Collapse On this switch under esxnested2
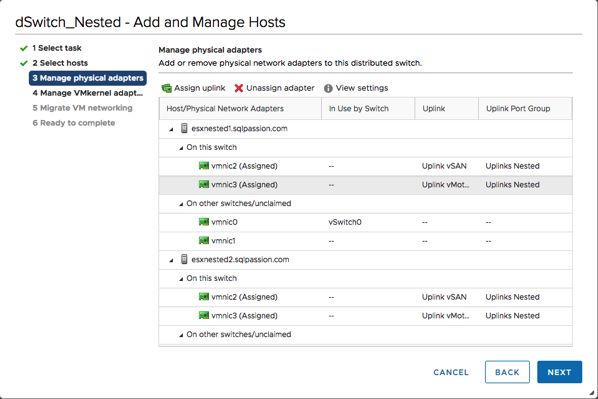Screen dimensions: 598x399 pyautogui.click(x=181, y=279)
